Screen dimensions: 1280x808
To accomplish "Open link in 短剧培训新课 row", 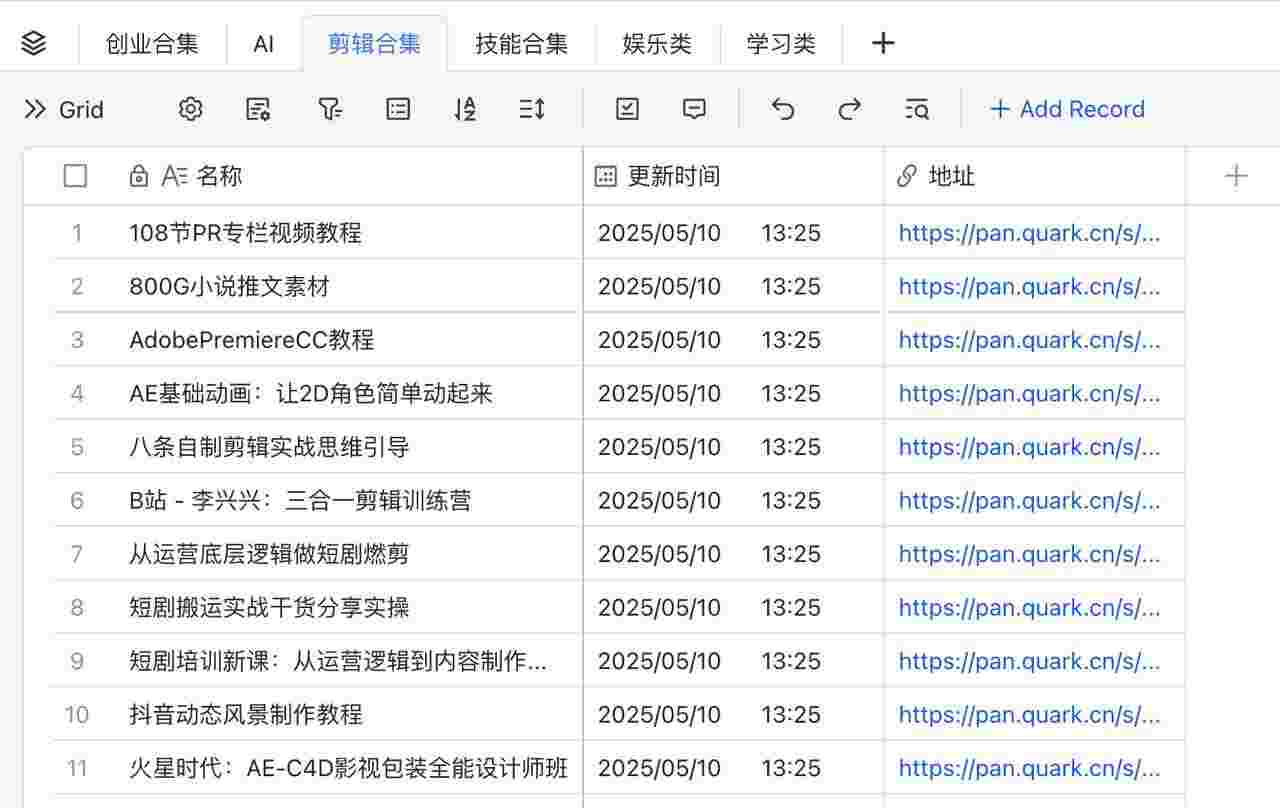I will pos(1029,661).
